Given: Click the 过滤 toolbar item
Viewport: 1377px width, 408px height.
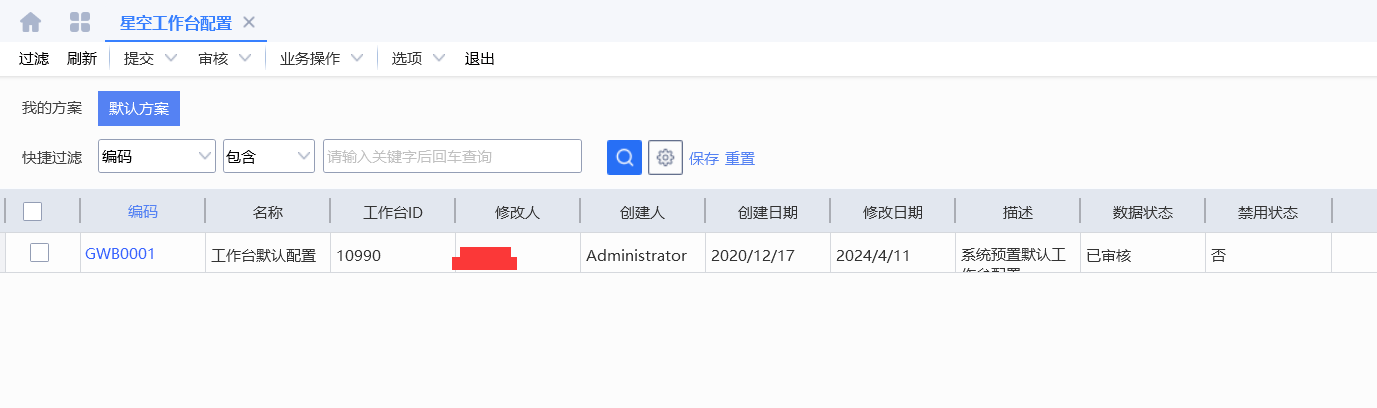Looking at the screenshot, I should (34, 58).
